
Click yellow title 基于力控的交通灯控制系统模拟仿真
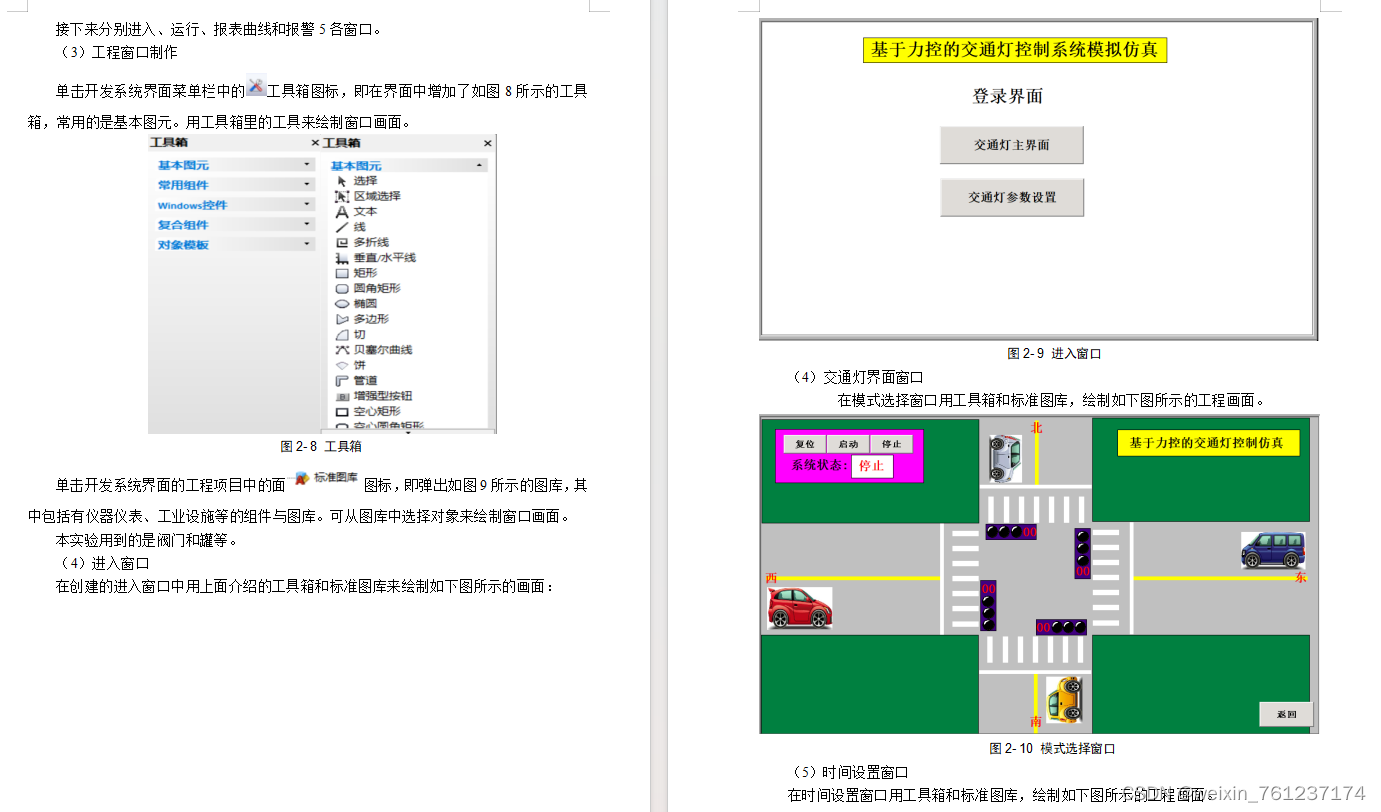(x=1015, y=50)
